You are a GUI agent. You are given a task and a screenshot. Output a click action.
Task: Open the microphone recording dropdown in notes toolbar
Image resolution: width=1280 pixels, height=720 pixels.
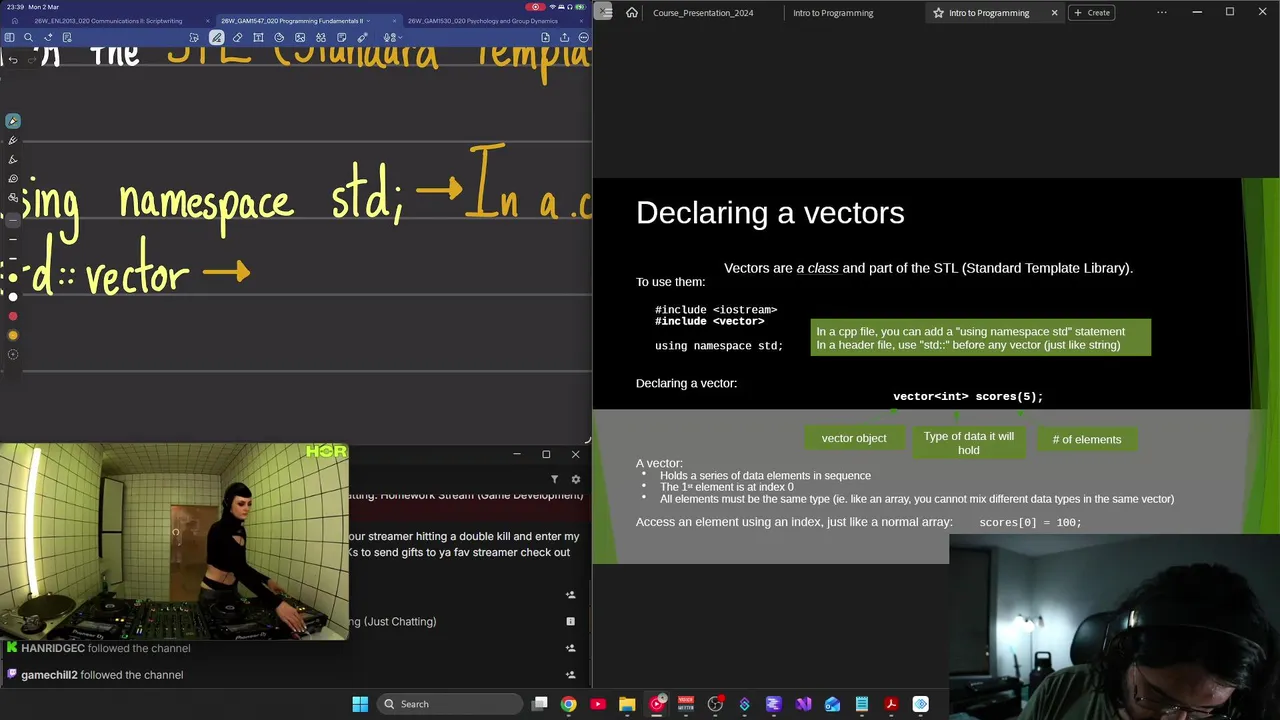point(392,37)
